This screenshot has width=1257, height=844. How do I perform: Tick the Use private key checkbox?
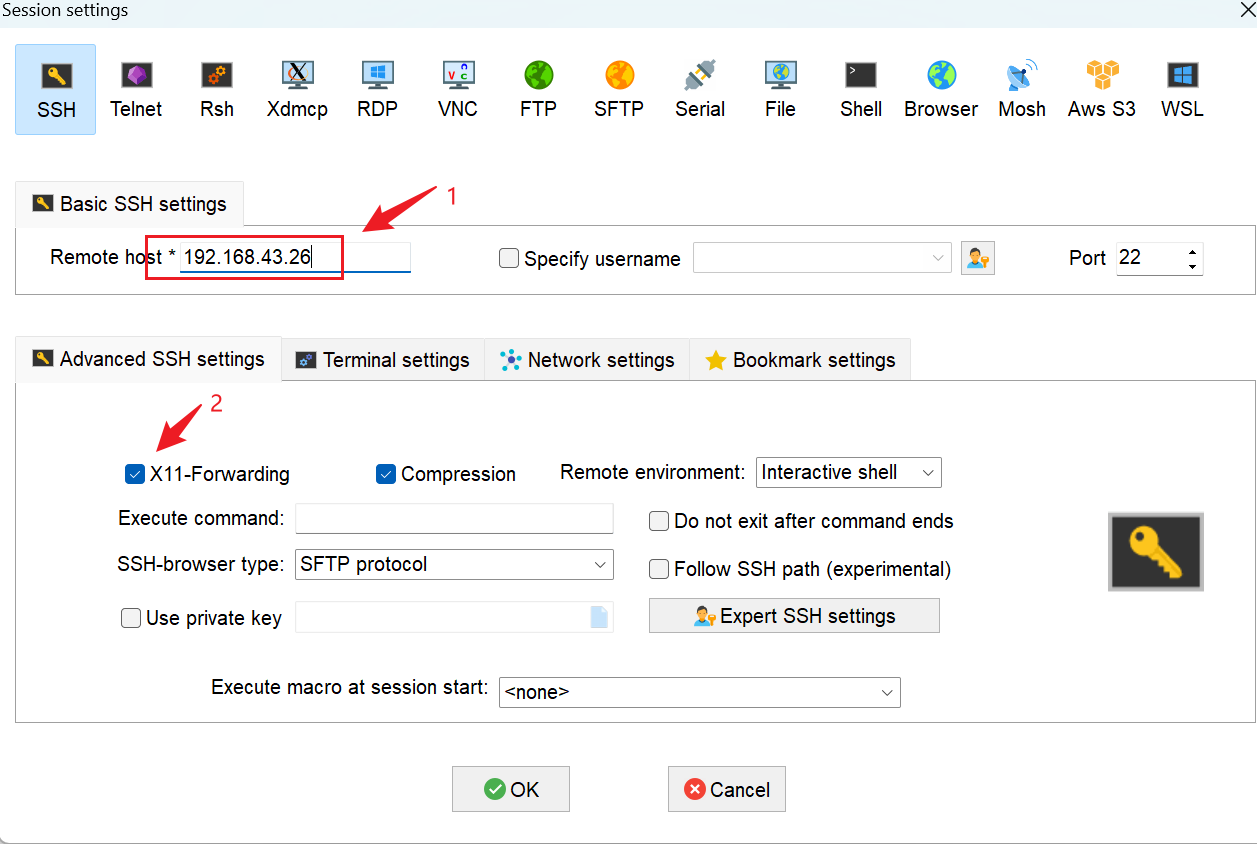pos(131,618)
